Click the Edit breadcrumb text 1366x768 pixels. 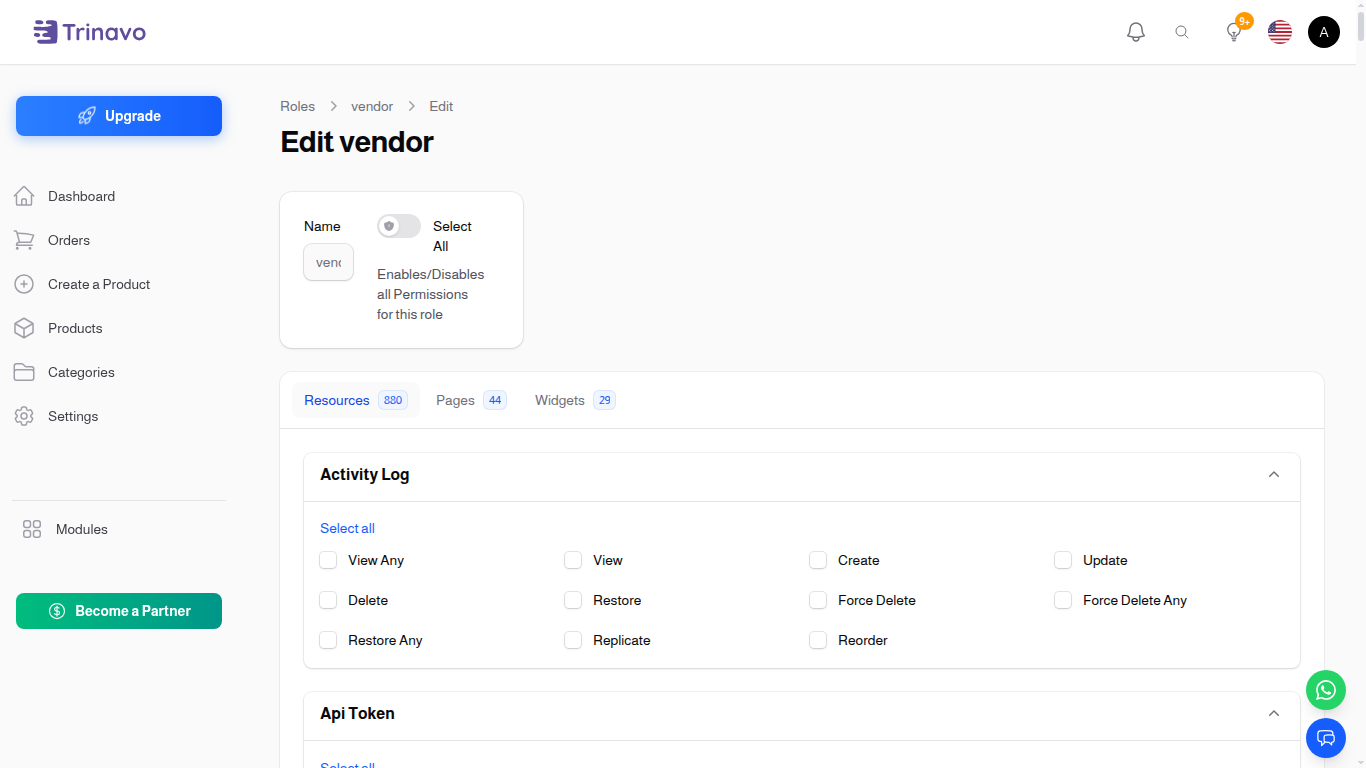(441, 106)
